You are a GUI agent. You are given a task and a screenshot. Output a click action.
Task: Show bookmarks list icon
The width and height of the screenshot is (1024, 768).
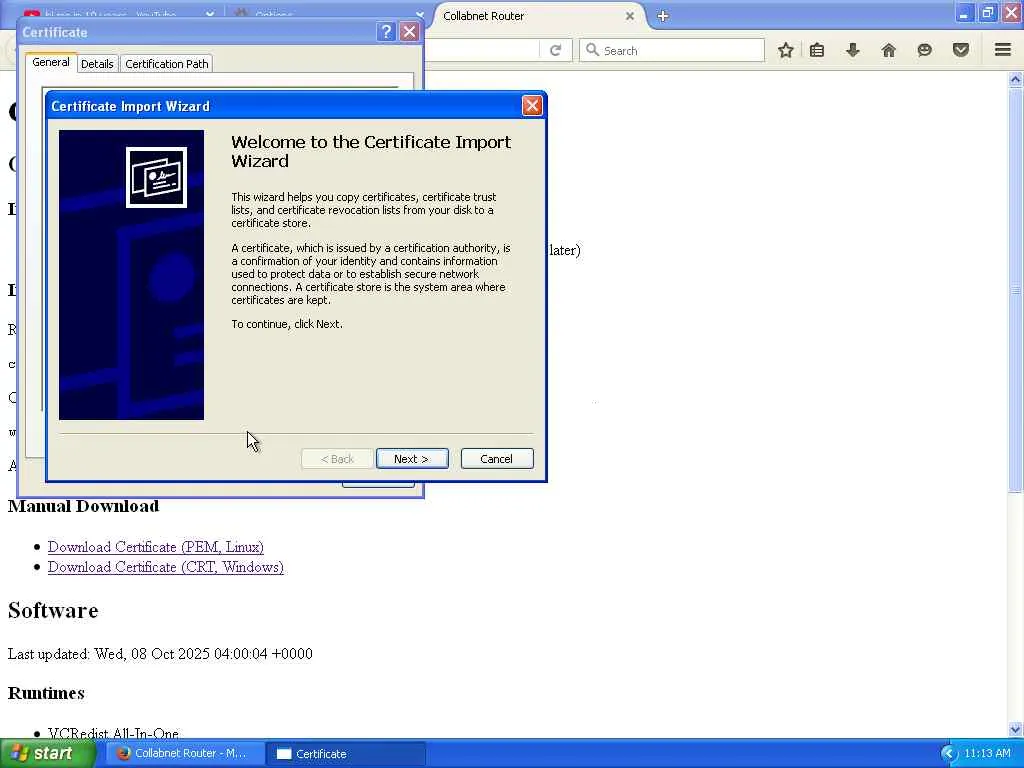(x=816, y=50)
